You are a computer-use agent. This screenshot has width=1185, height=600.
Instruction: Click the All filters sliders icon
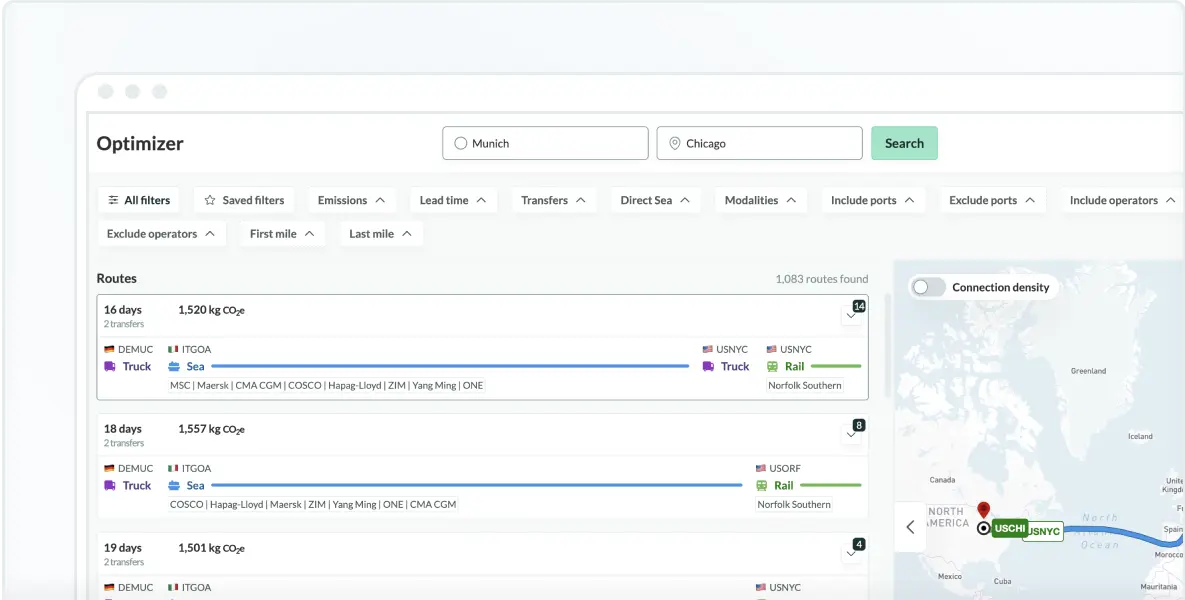click(114, 200)
